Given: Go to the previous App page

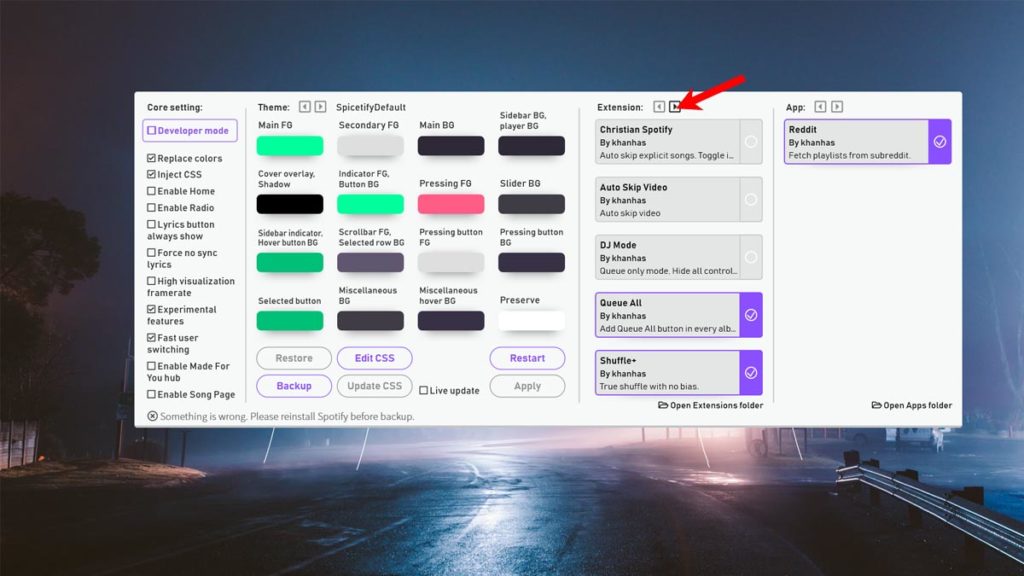Looking at the screenshot, I should pos(820,106).
